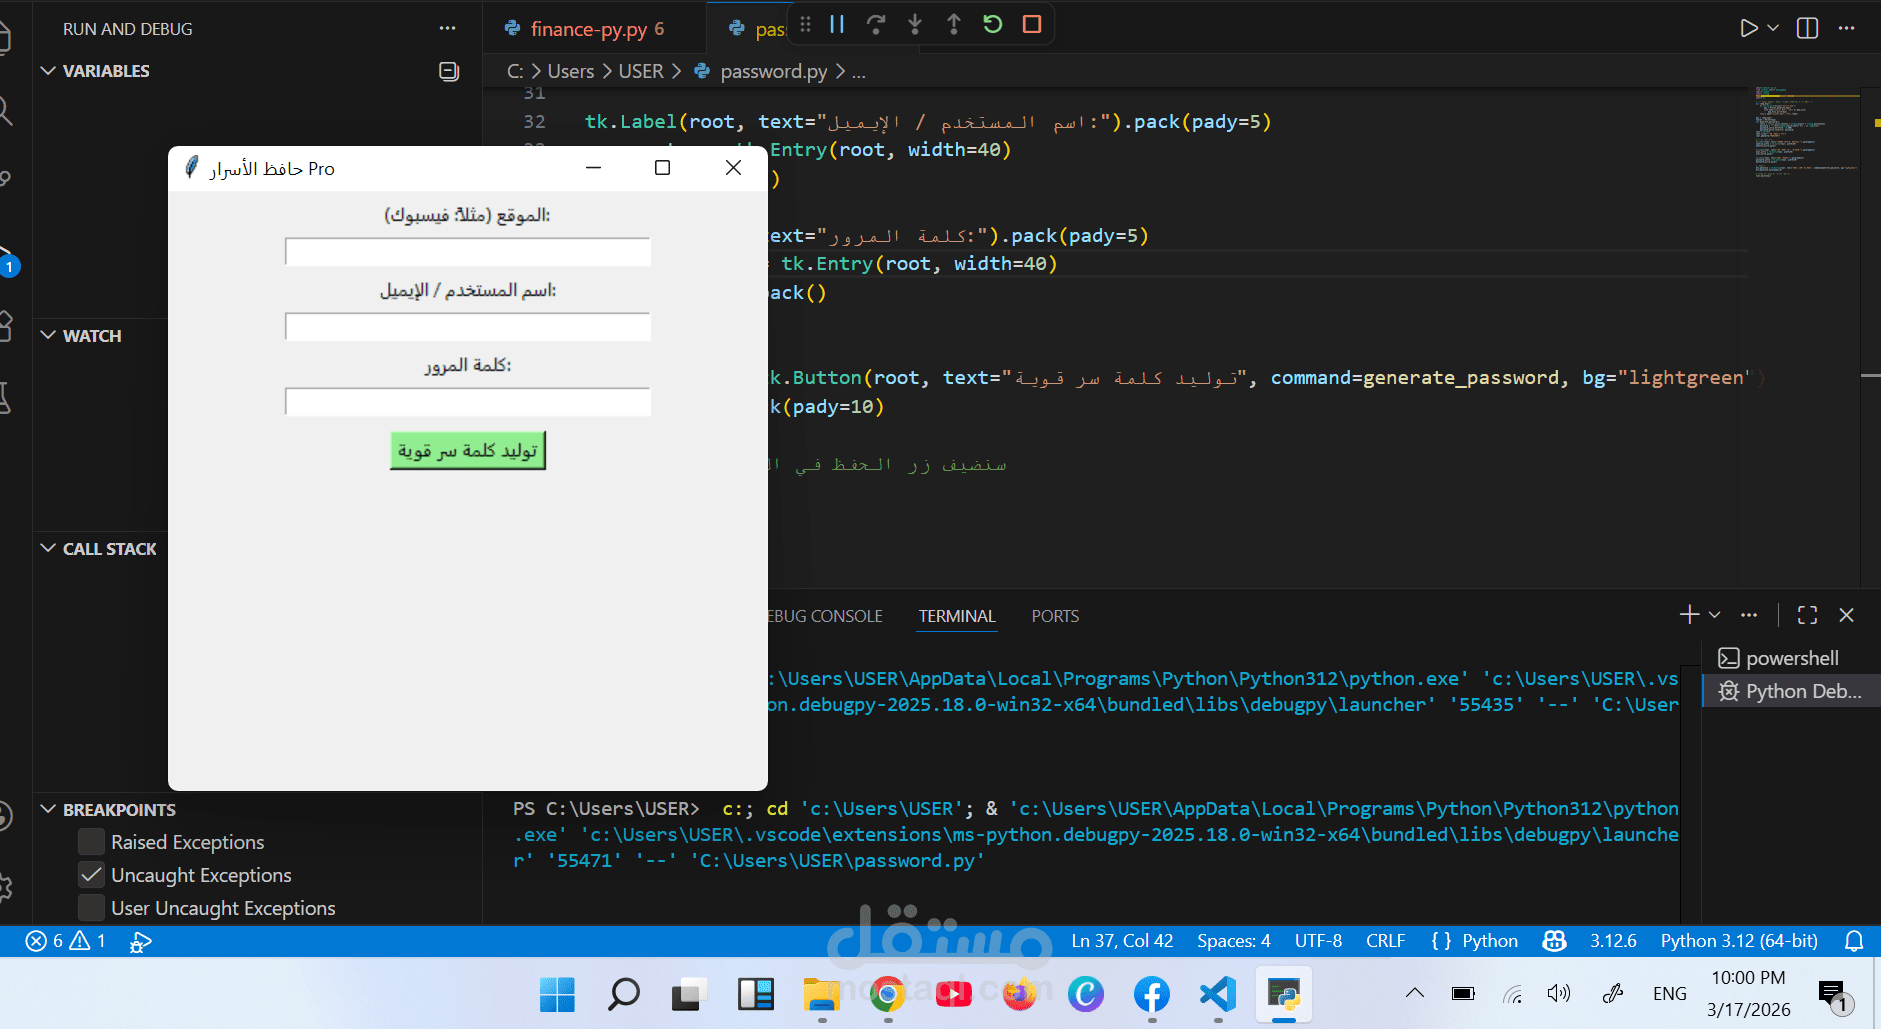Show problems from status bar errors count
Screen dimensions: 1881x1029
pyautogui.click(x=66, y=941)
